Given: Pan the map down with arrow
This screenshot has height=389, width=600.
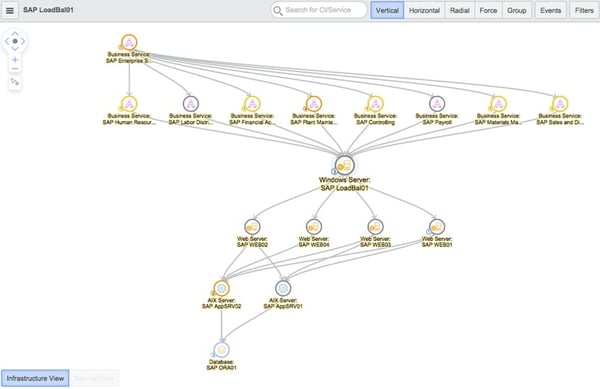Looking at the screenshot, I should tap(15, 49).
